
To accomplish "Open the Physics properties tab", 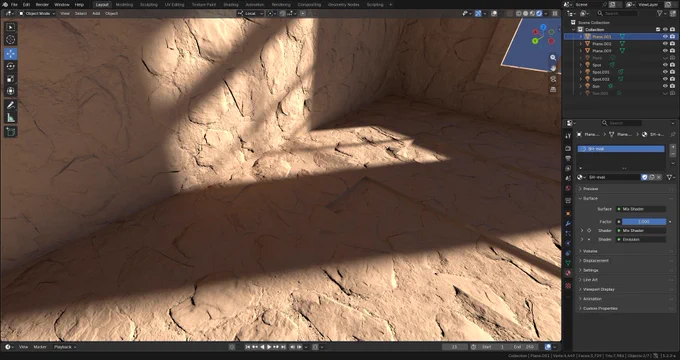I will pos(568,243).
